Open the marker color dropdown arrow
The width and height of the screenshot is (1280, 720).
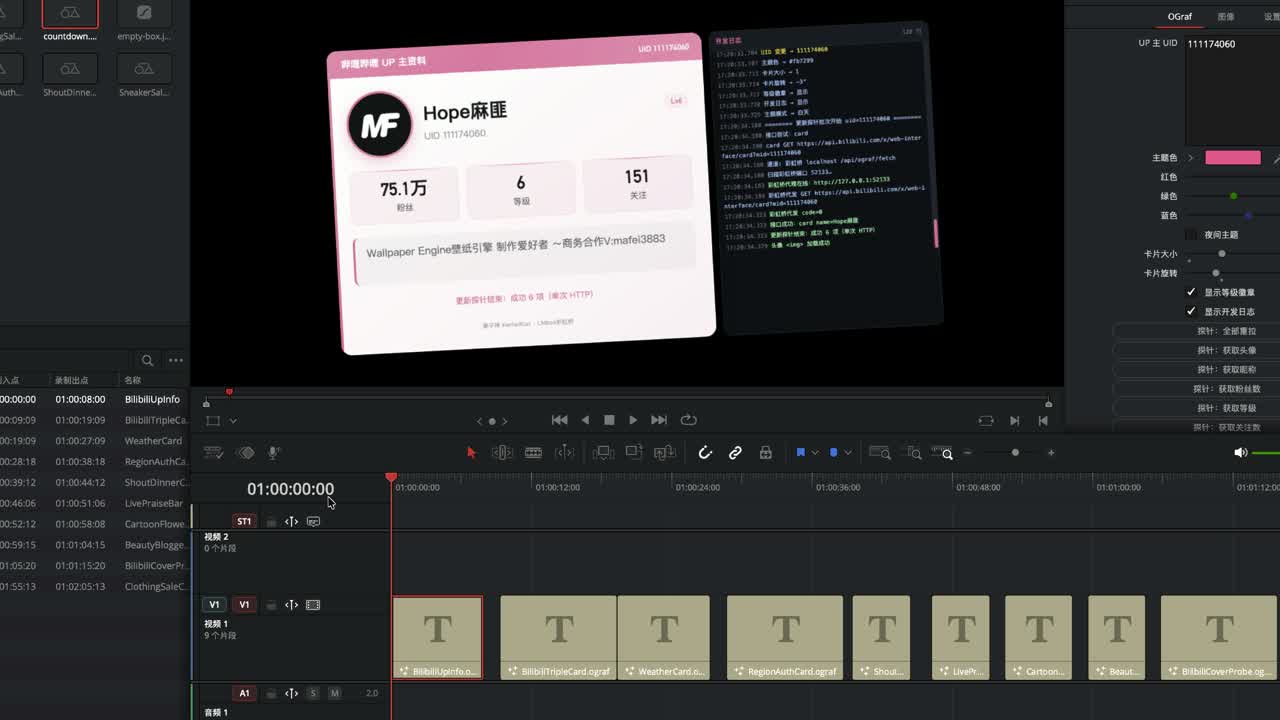(847, 453)
